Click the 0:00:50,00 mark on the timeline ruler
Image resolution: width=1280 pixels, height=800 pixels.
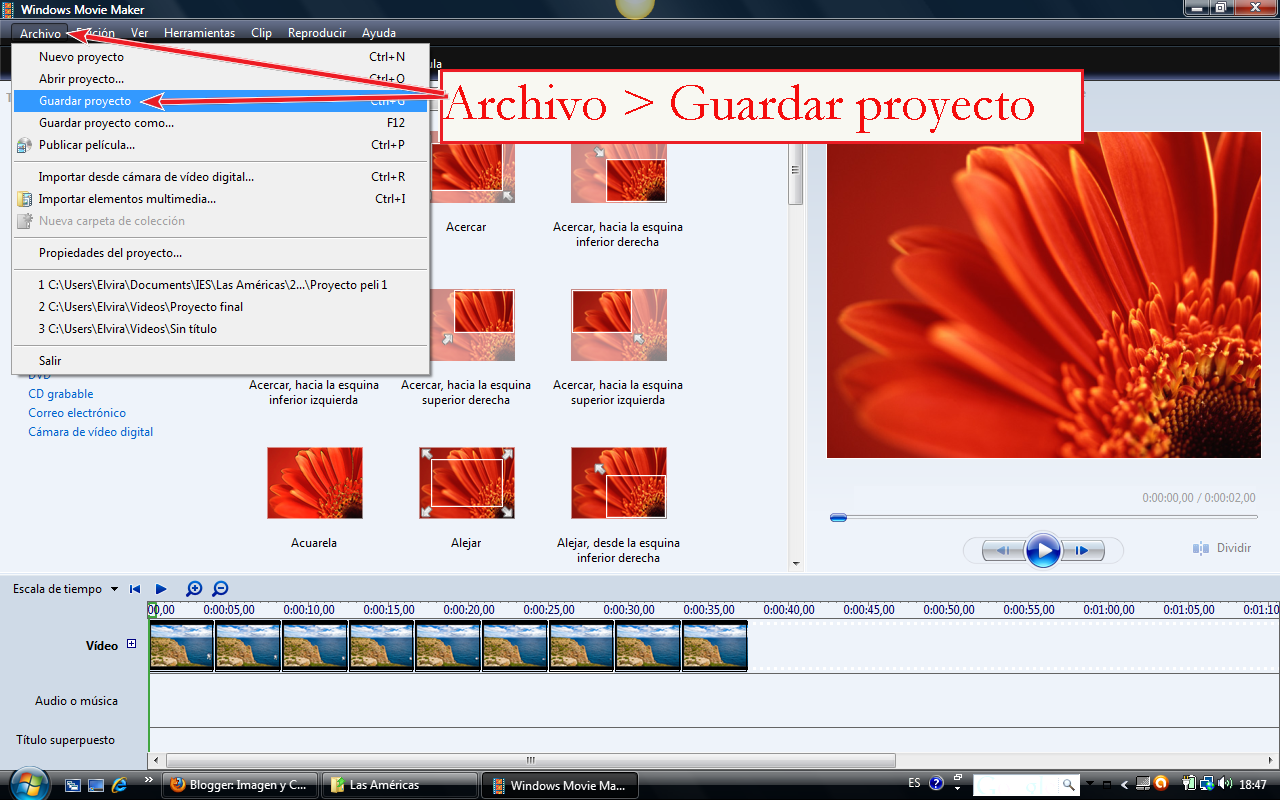point(949,609)
